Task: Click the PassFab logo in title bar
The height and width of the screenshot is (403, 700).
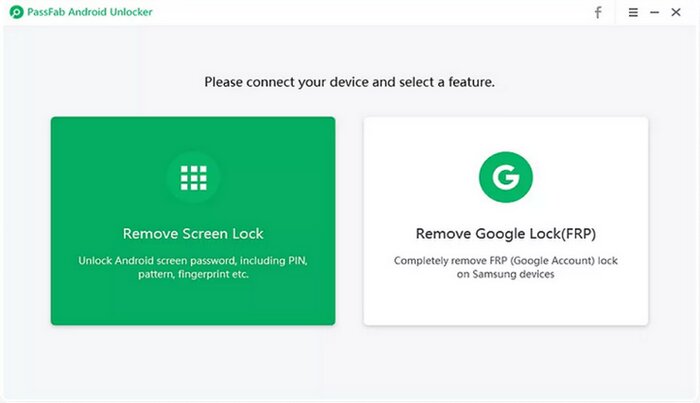Action: [x=16, y=12]
